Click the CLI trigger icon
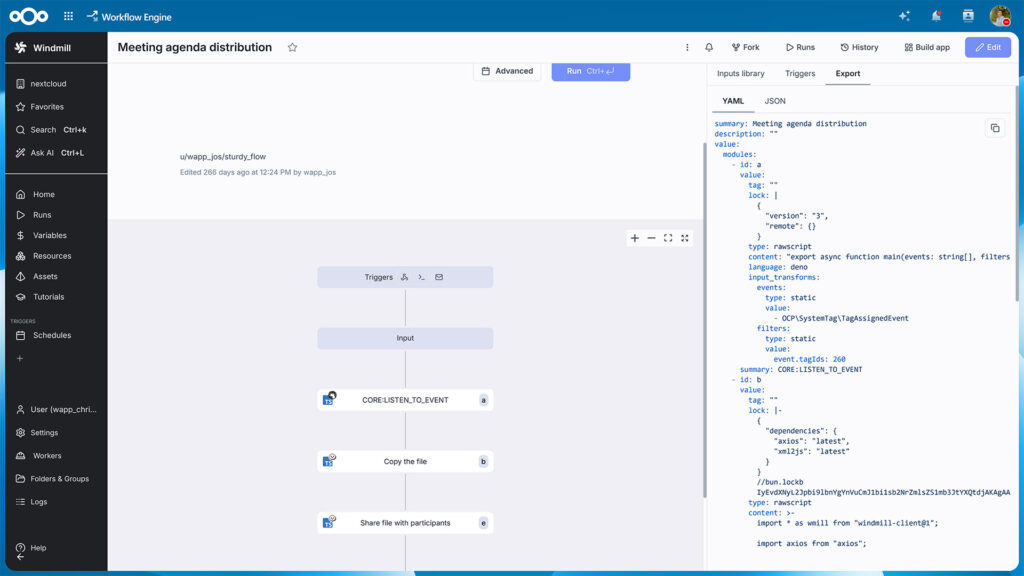The width and height of the screenshot is (1024, 576). pyautogui.click(x=422, y=278)
